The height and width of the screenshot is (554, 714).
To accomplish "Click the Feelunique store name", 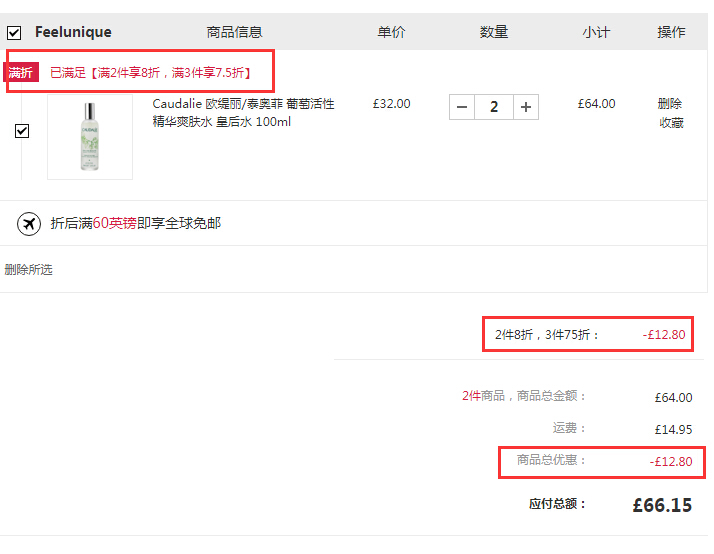I will point(73,32).
